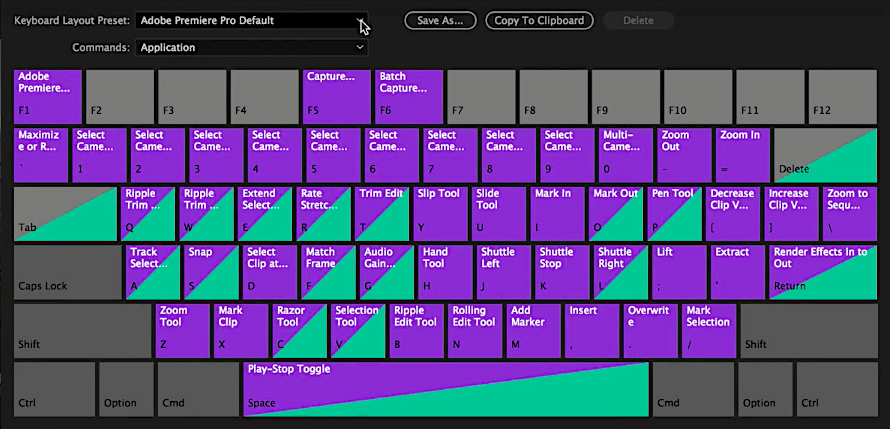Screen dimensions: 890x429
Task: Select the left Ctrl modifier key
Action: (54, 389)
